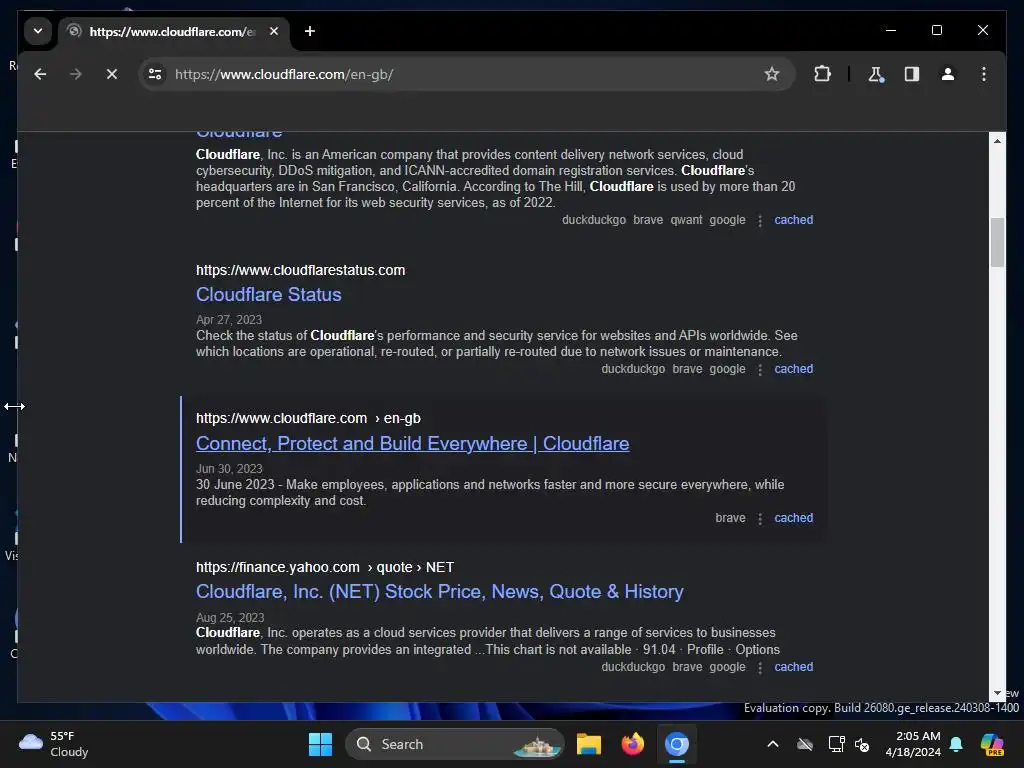Open File Explorer from the taskbar
This screenshot has width=1024, height=768.
588,744
